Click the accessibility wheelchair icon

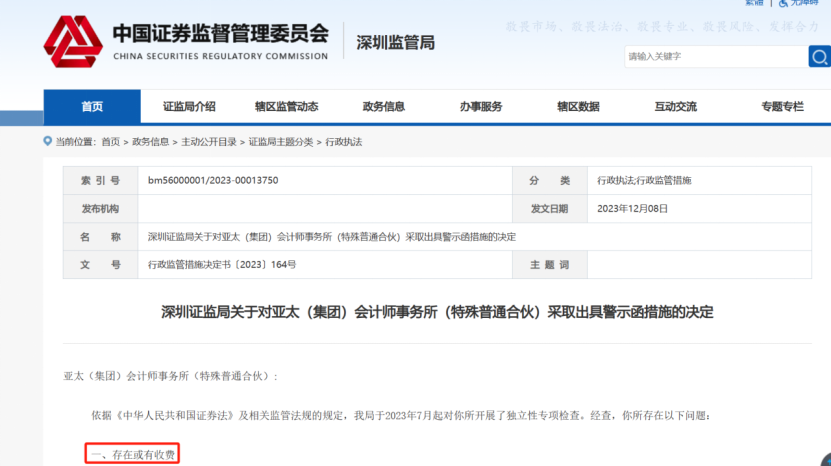point(783,3)
